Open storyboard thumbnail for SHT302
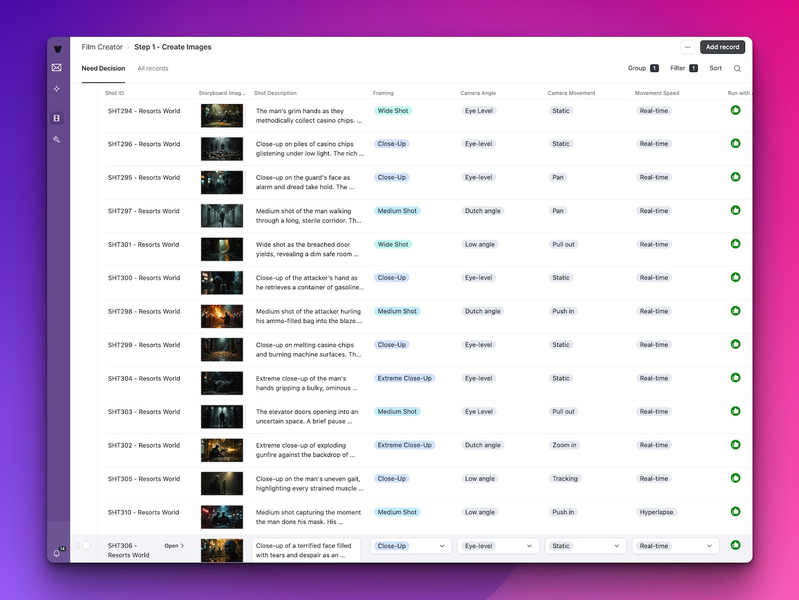This screenshot has width=799, height=600. pyautogui.click(x=222, y=450)
